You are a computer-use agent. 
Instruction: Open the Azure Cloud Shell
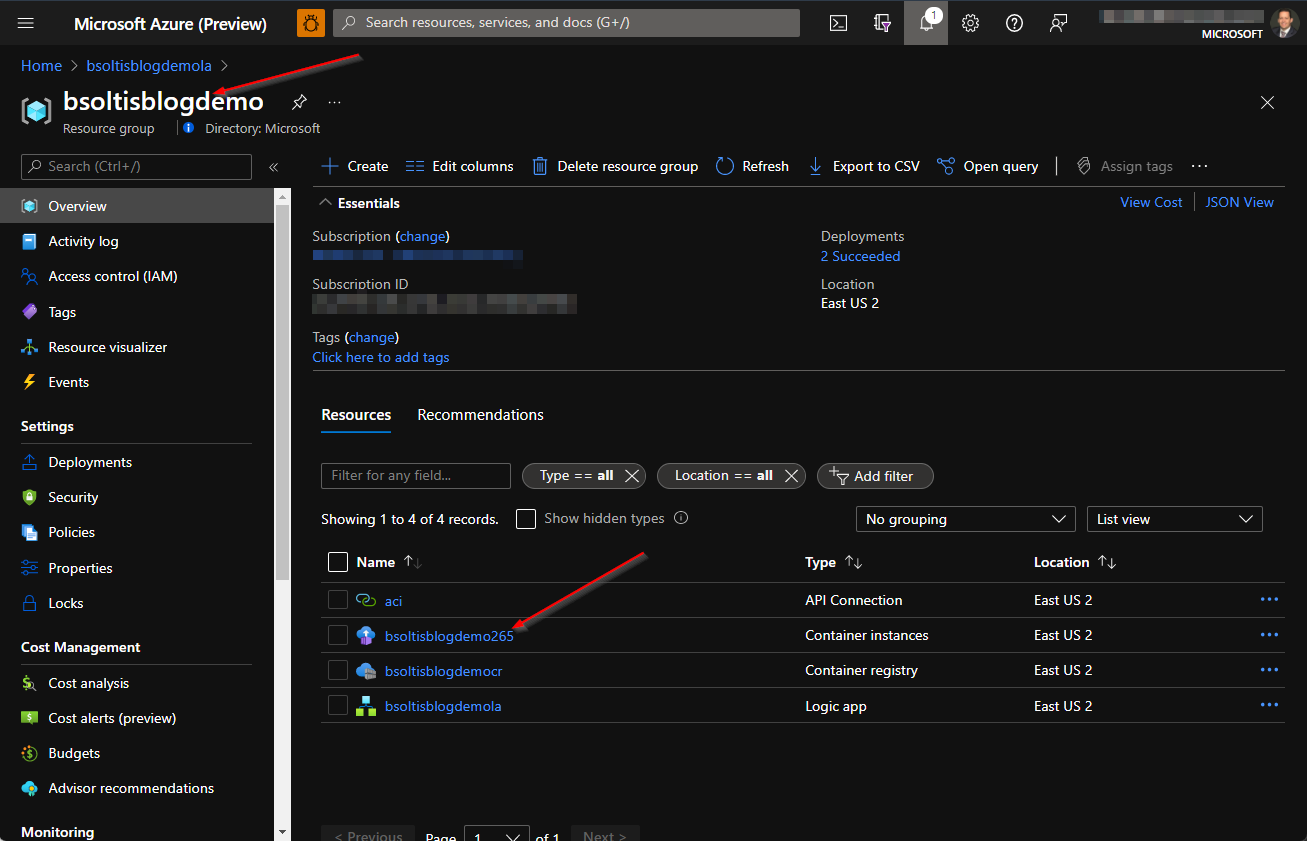[838, 23]
